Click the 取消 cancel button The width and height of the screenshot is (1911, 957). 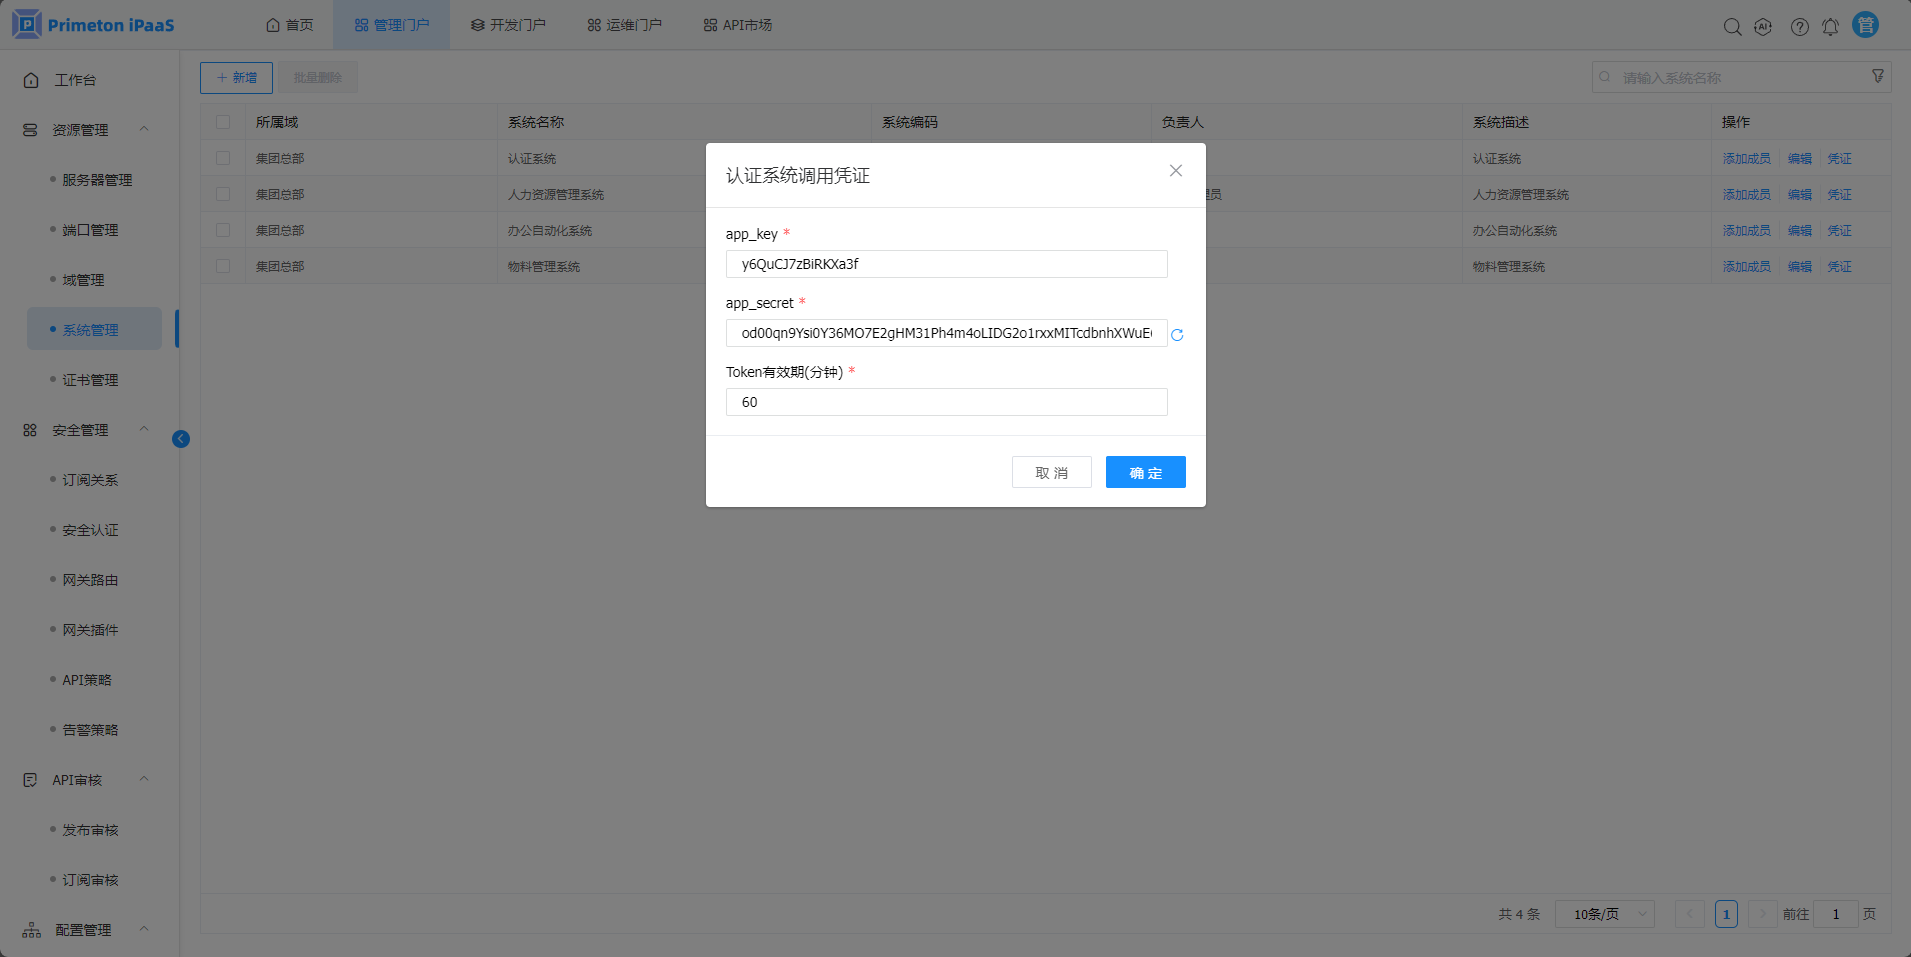coord(1052,472)
